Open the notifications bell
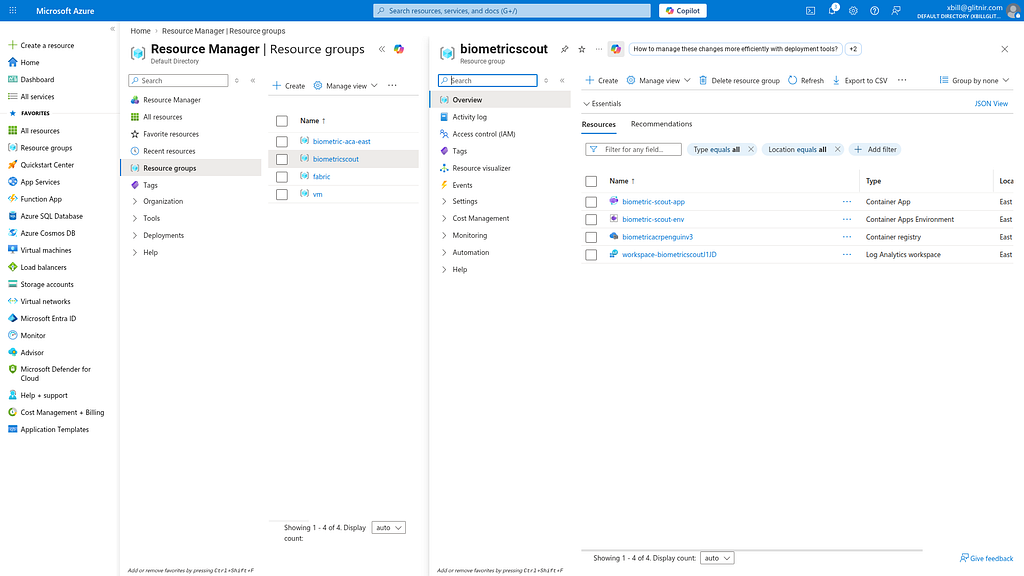1024x576 pixels. click(x=832, y=10)
